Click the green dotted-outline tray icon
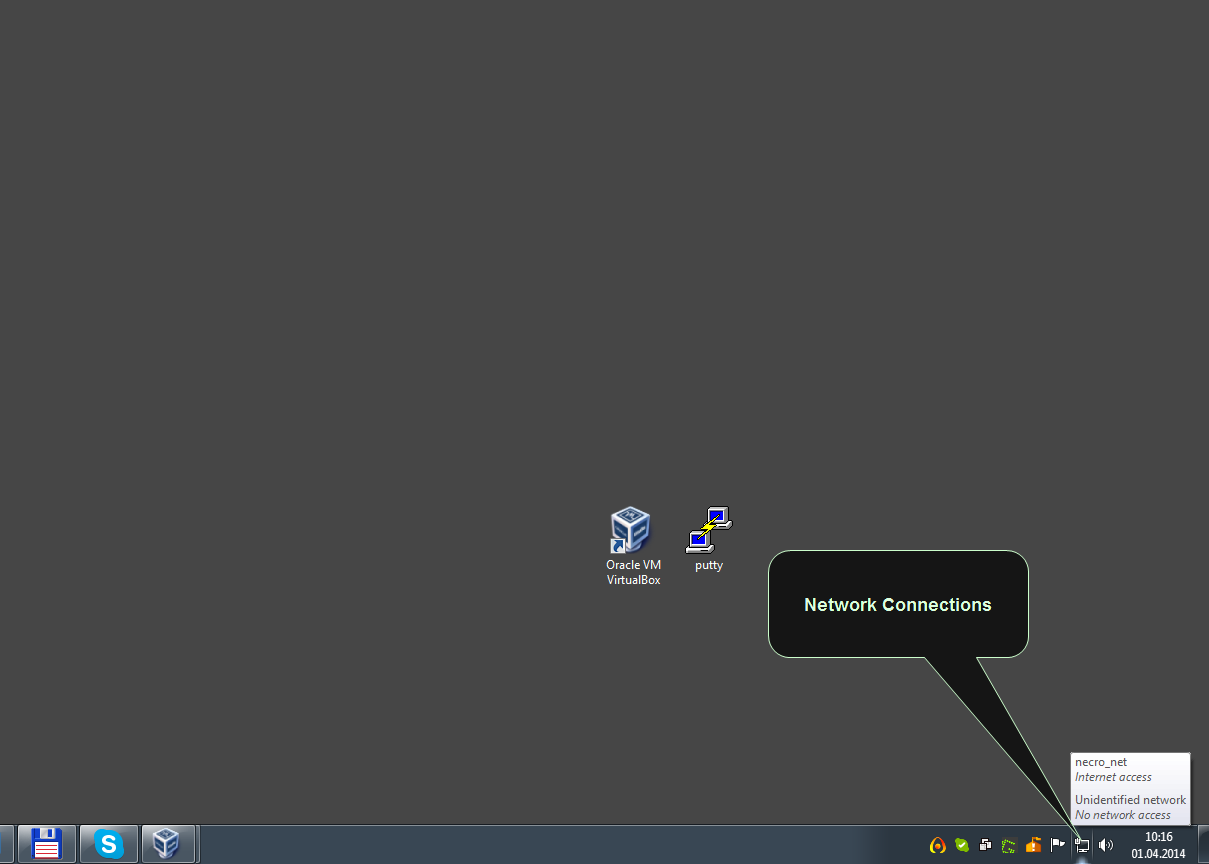The image size is (1209, 864). click(x=1010, y=845)
